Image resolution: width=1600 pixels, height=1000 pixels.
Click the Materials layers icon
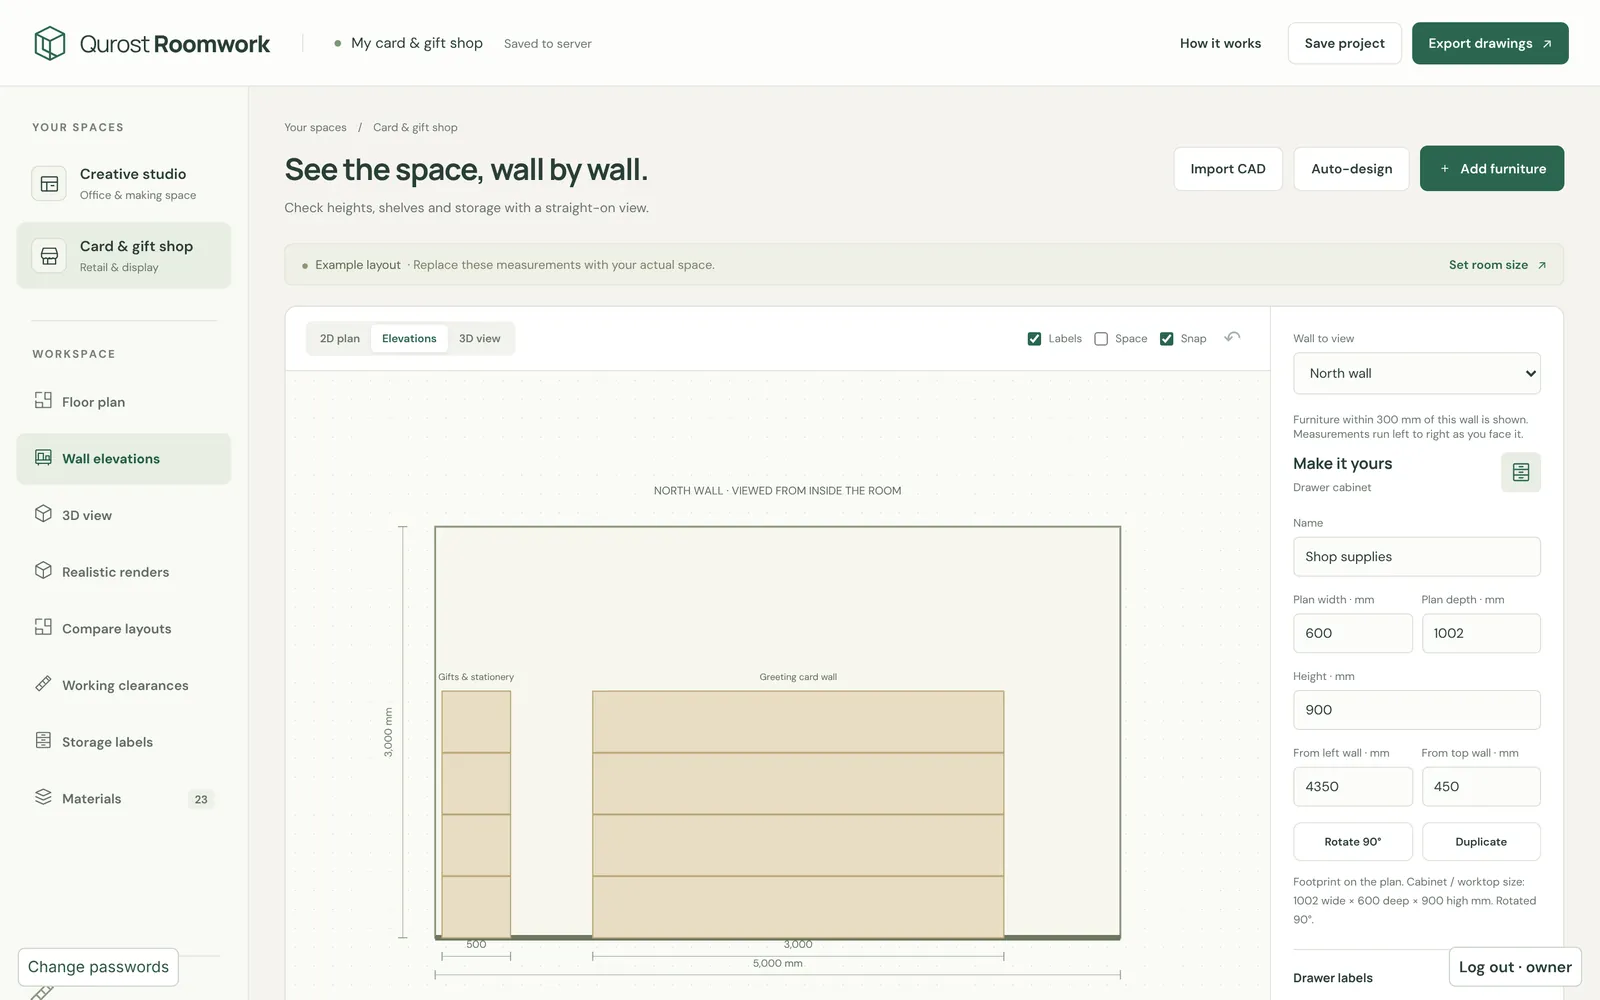point(43,797)
